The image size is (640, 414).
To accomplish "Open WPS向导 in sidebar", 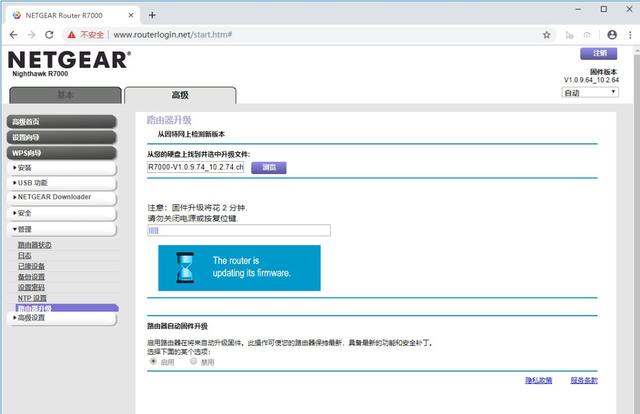I will pyautogui.click(x=62, y=153).
